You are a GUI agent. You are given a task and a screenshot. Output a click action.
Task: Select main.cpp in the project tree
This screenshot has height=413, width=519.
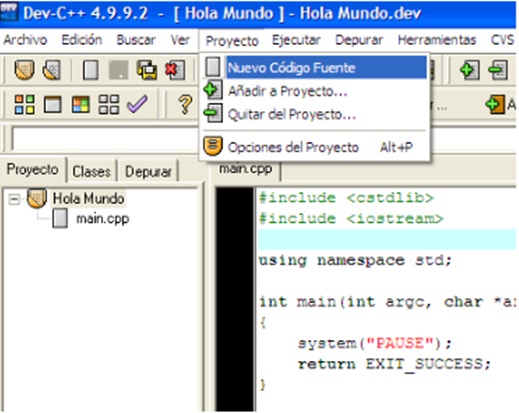[103, 219]
